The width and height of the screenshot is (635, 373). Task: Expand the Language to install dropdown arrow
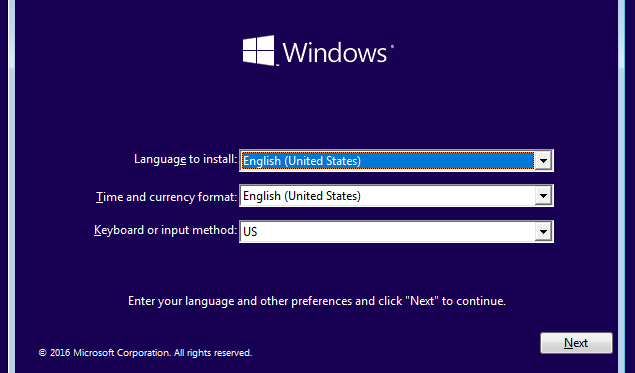coord(543,161)
